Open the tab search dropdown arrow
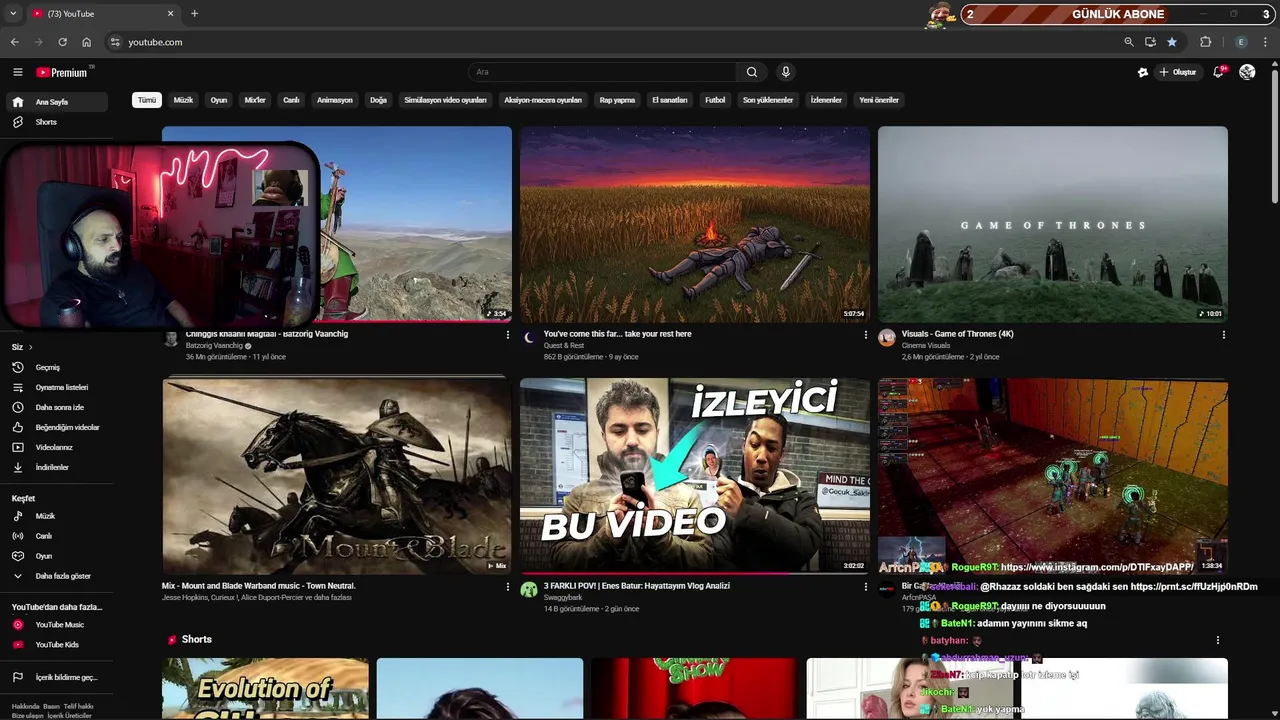This screenshot has width=1280, height=720. click(13, 14)
